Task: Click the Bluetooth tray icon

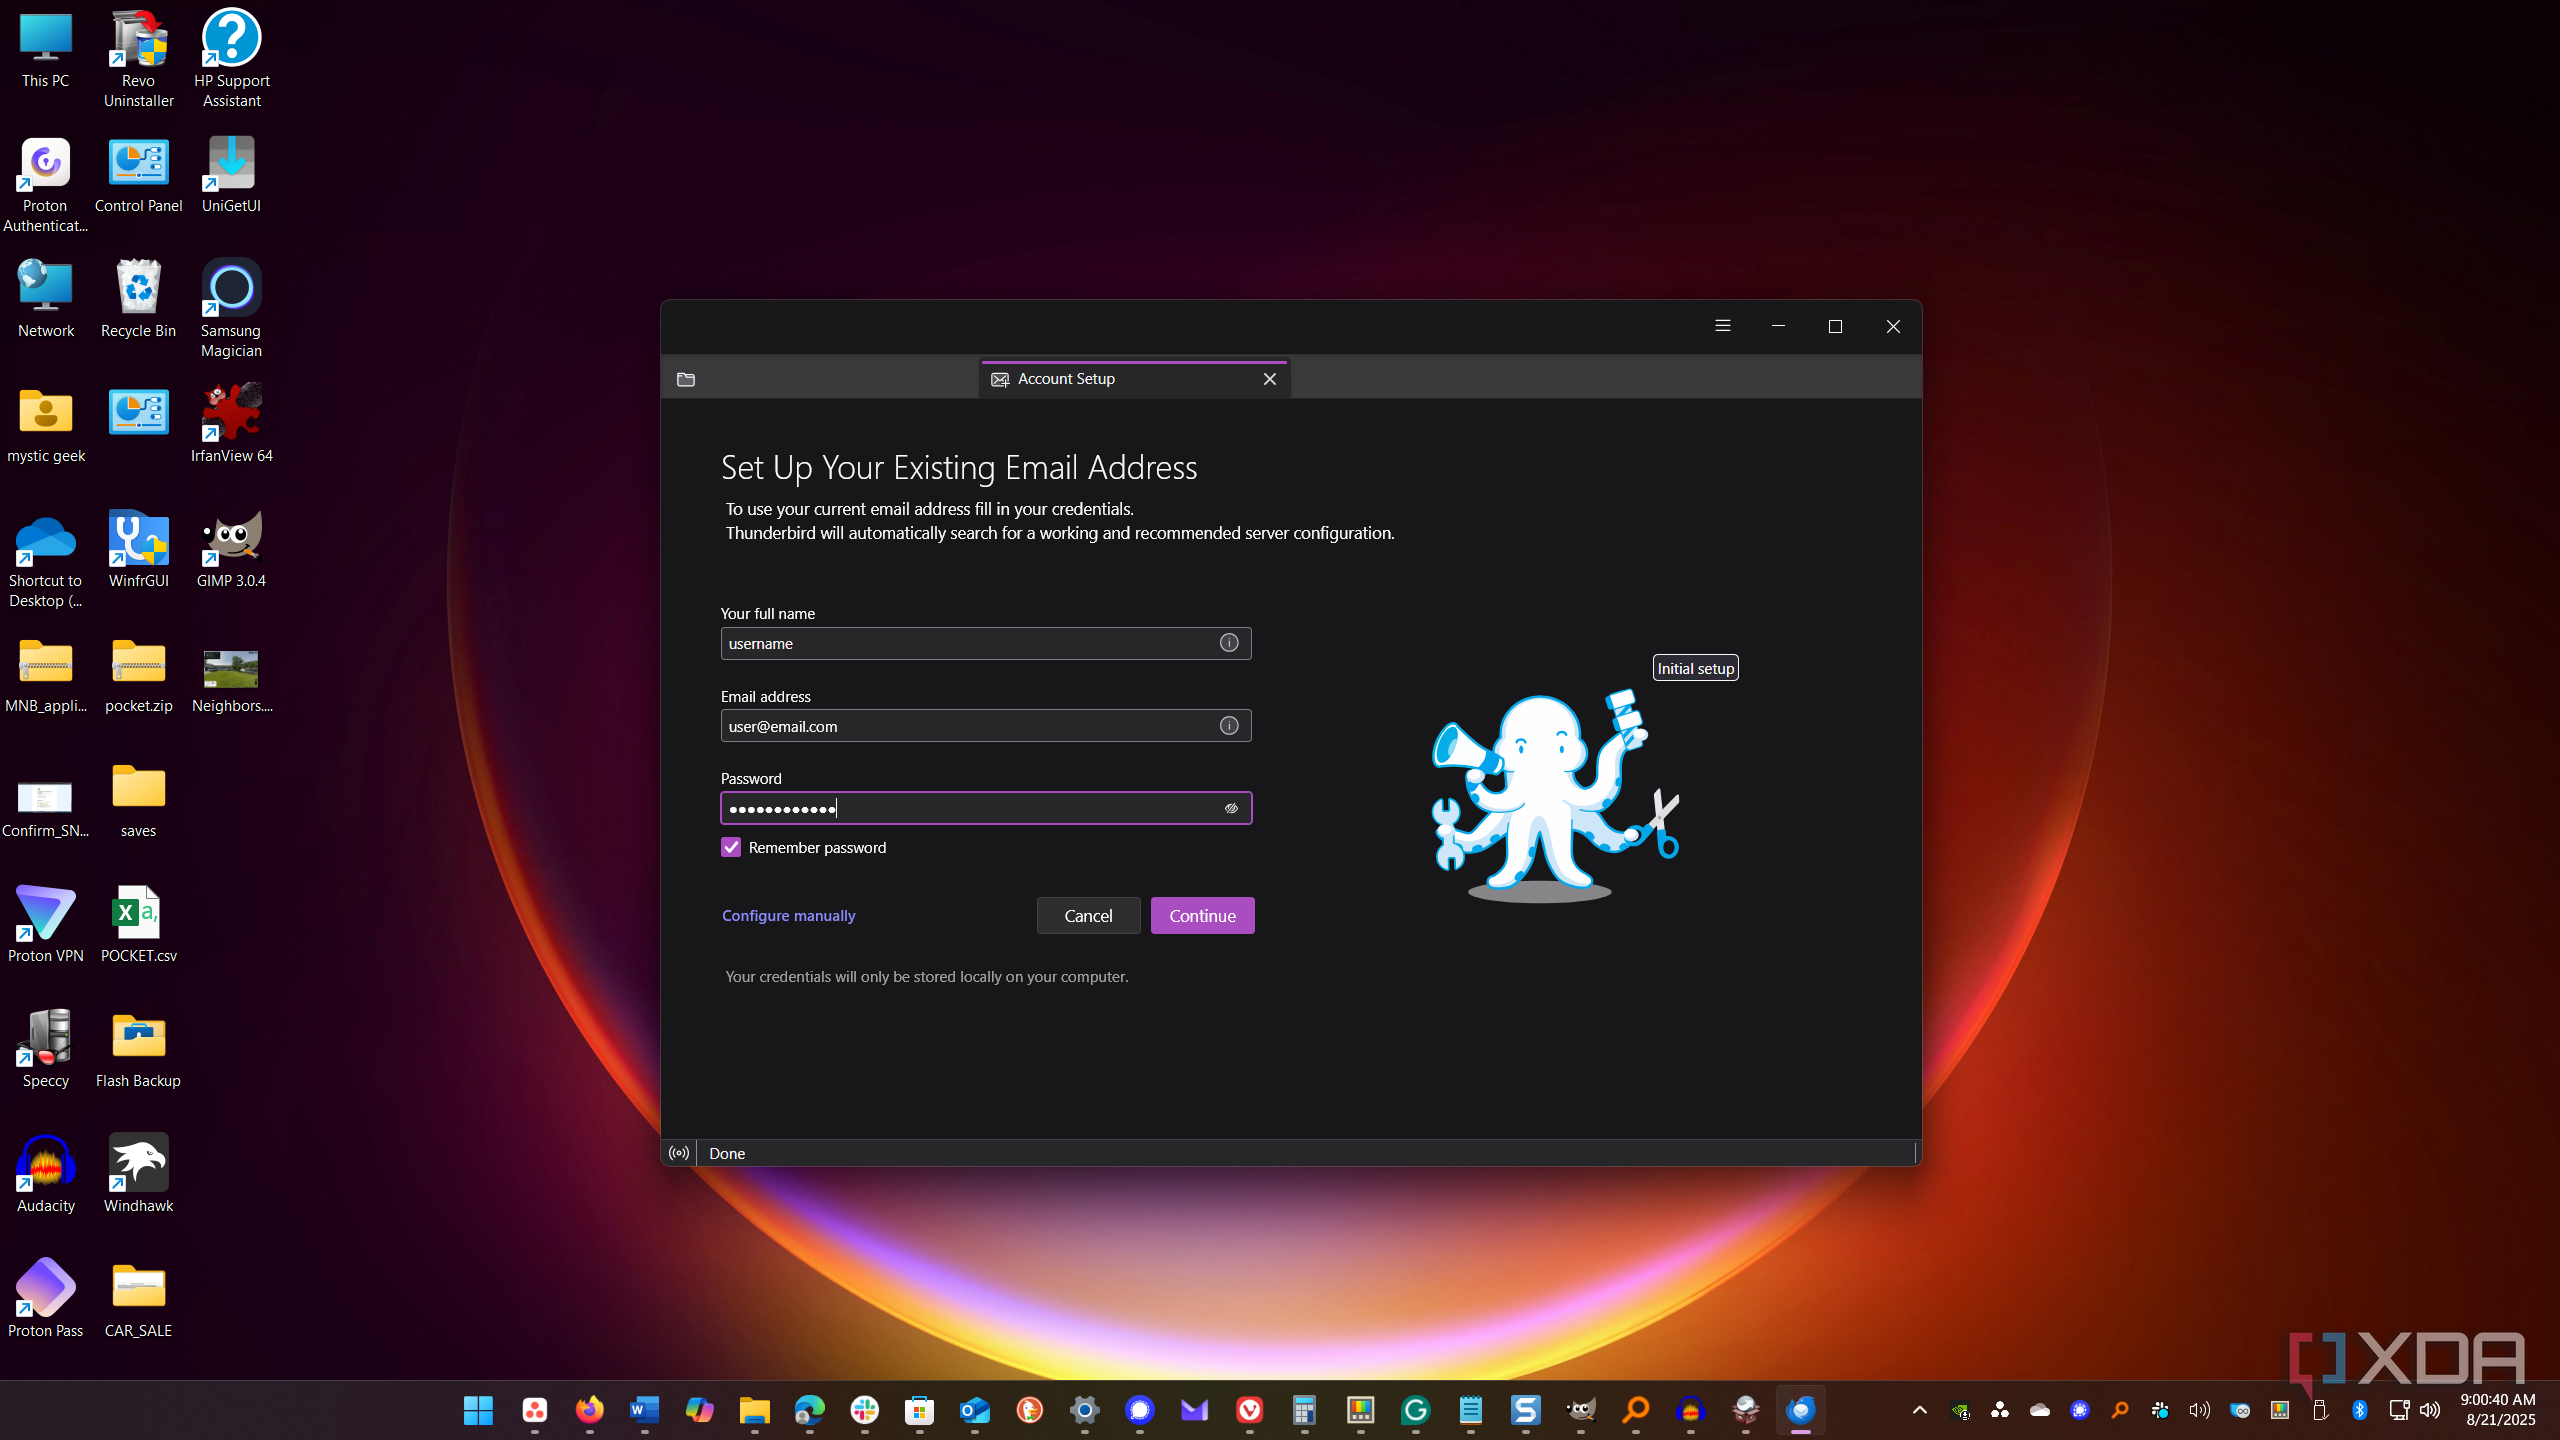Action: point(2359,1410)
